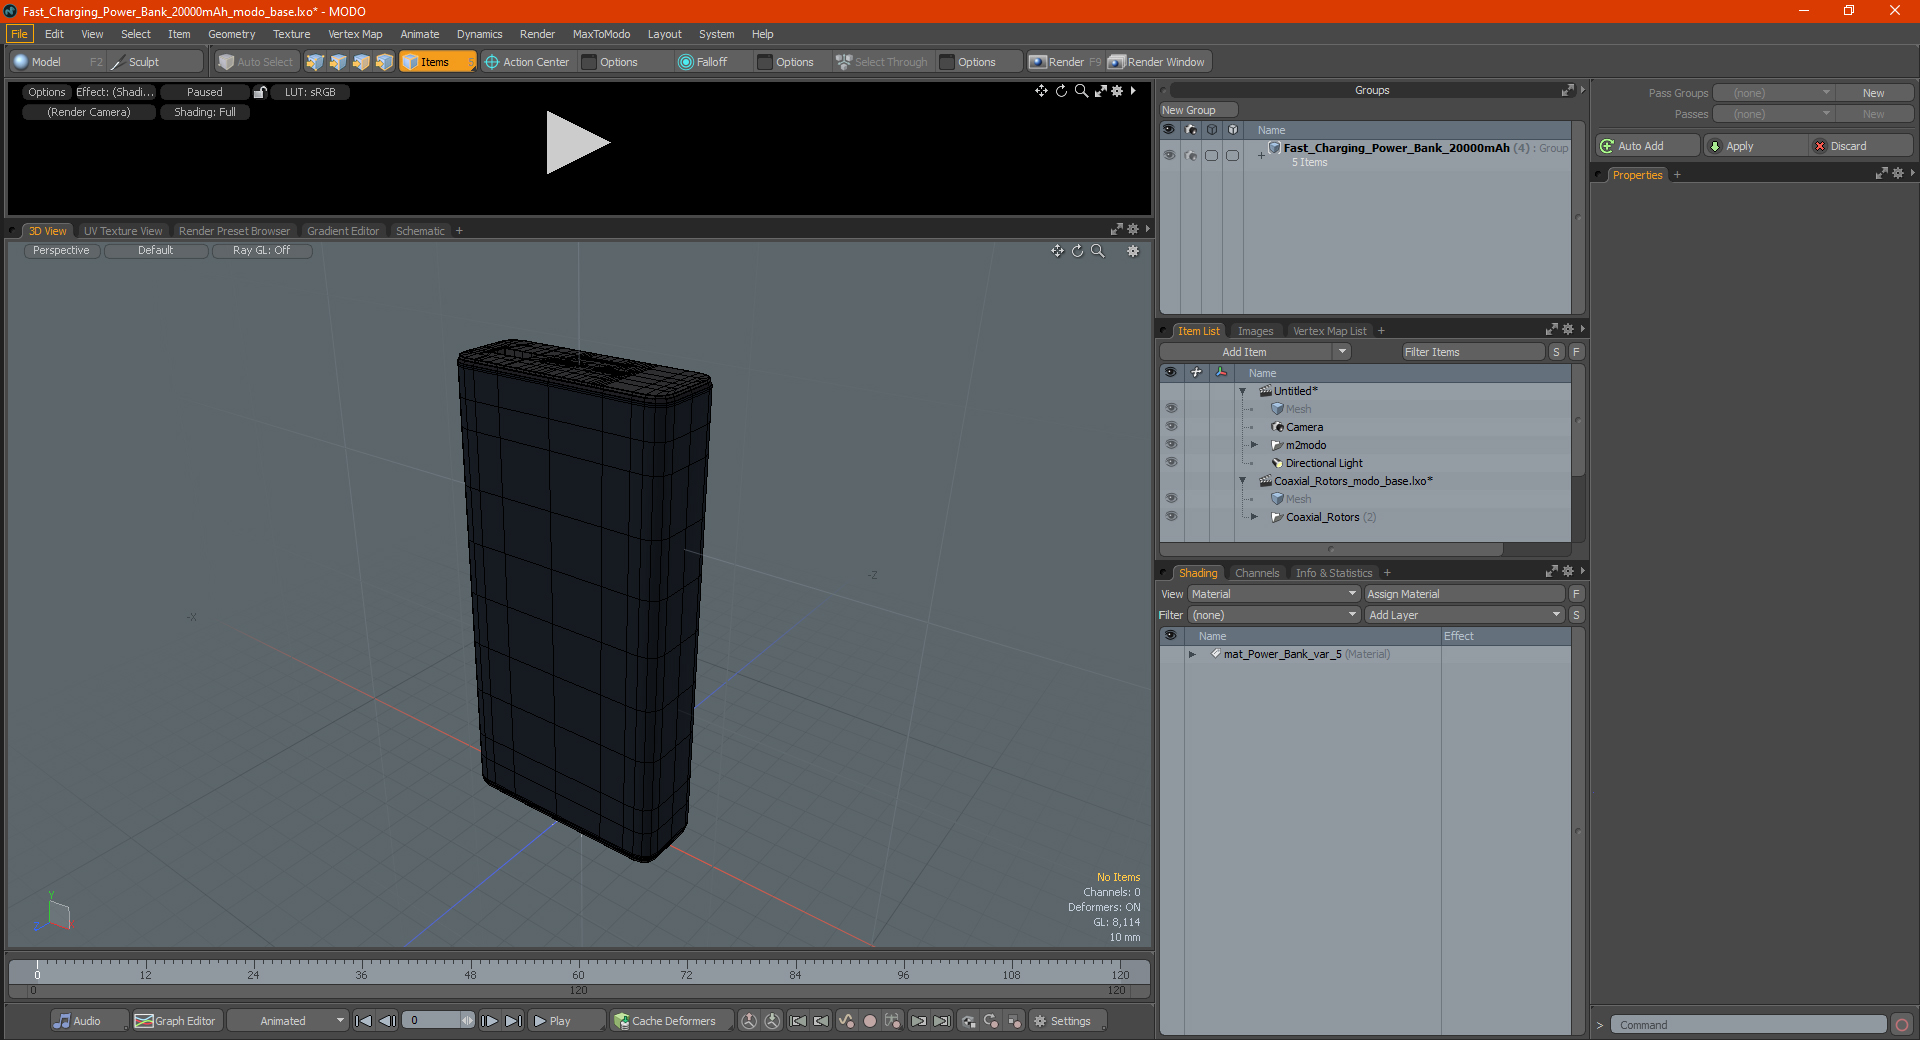Click the New Group button

click(x=1198, y=110)
